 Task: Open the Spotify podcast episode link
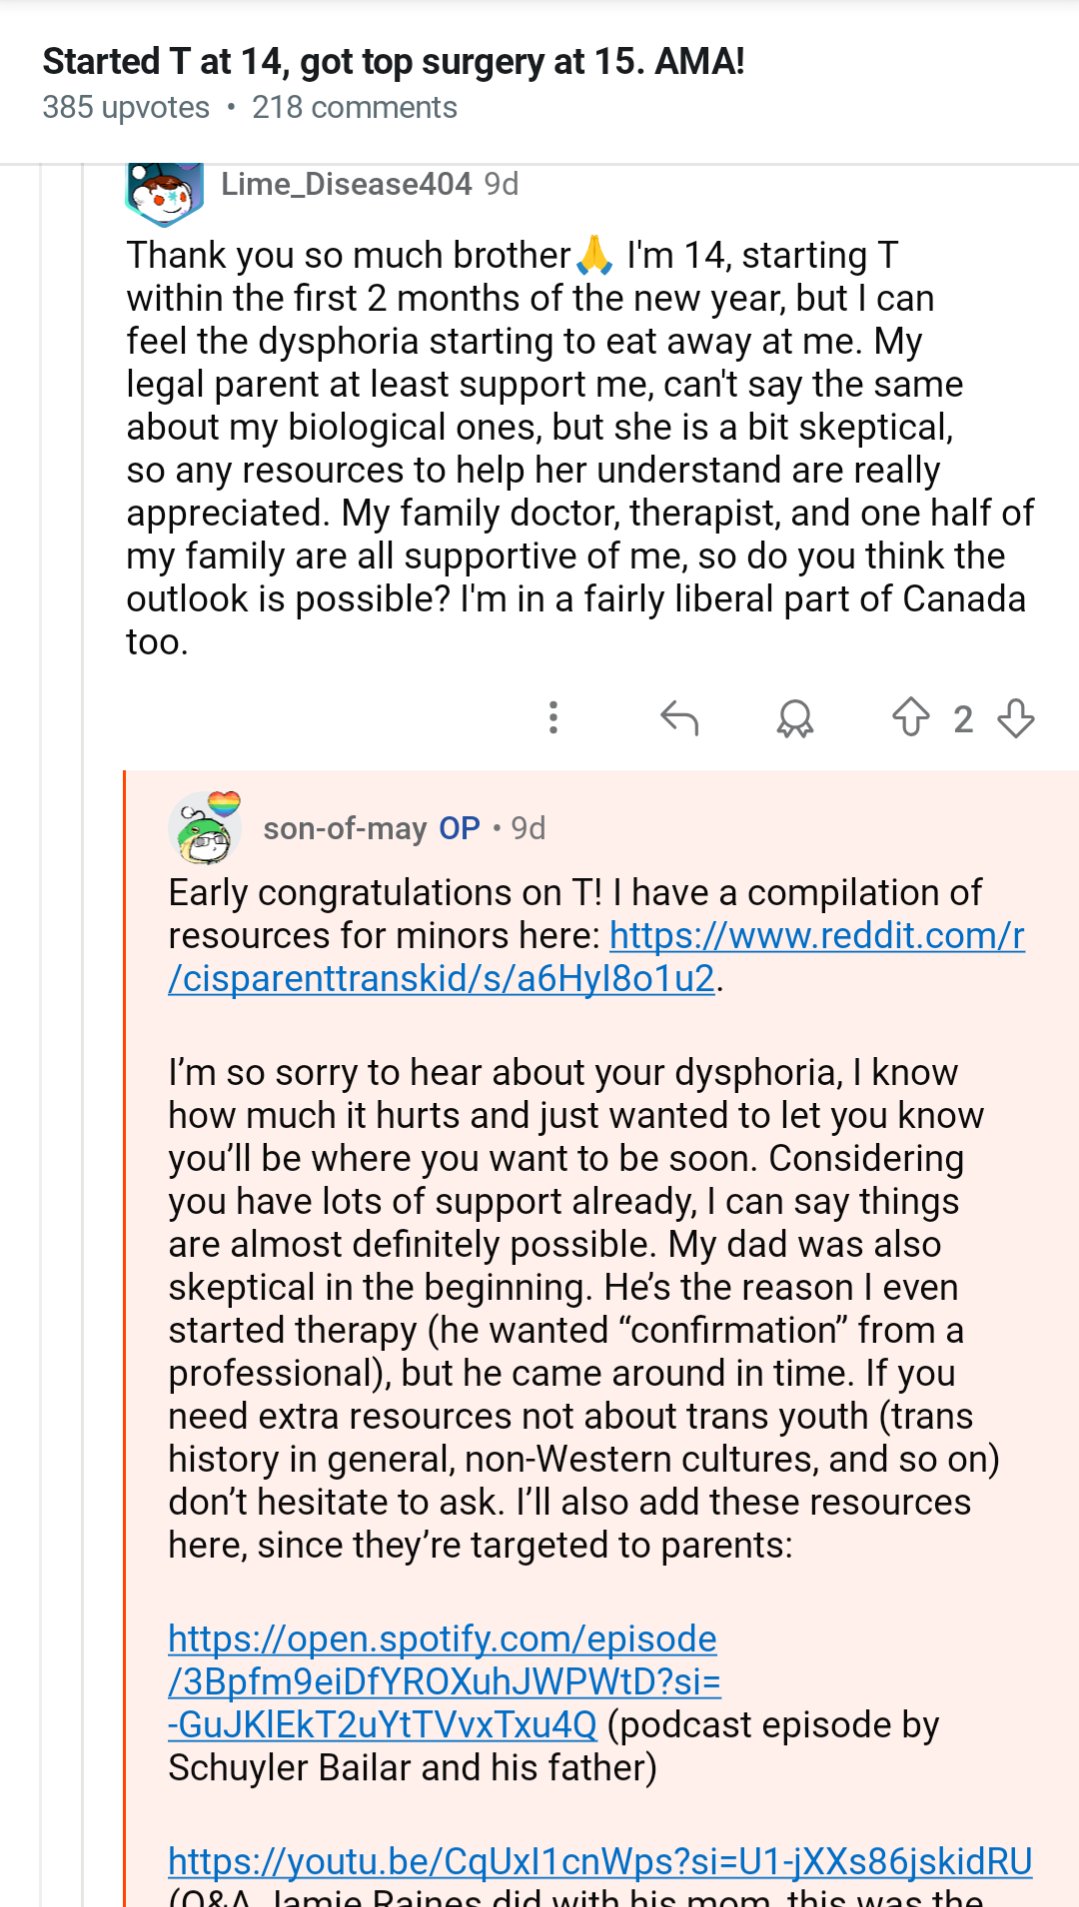coord(443,1681)
